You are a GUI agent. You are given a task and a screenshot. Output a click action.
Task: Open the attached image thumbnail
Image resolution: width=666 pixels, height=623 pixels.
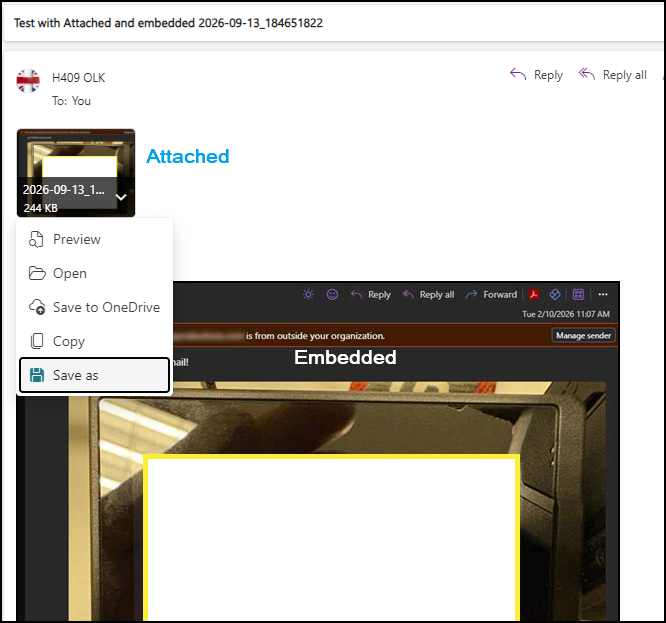[x=76, y=173]
